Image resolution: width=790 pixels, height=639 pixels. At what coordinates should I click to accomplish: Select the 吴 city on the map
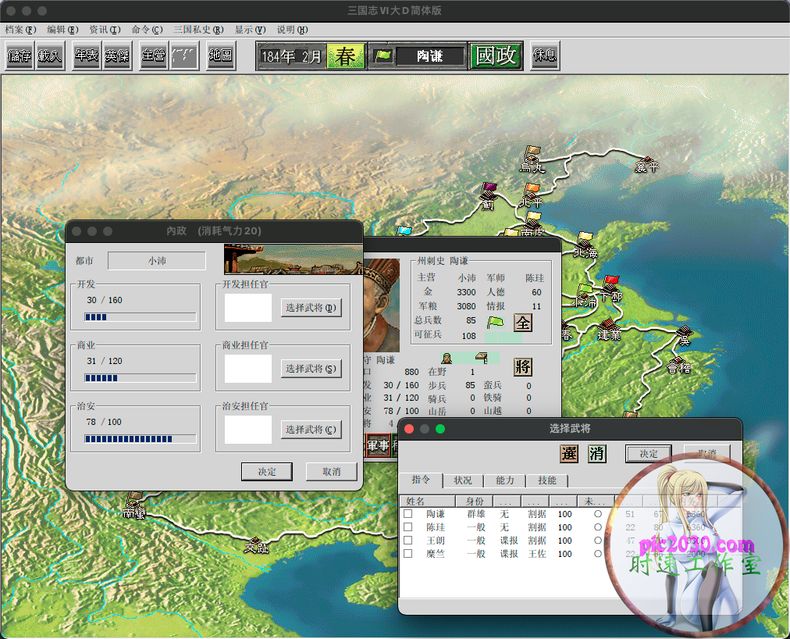(684, 335)
